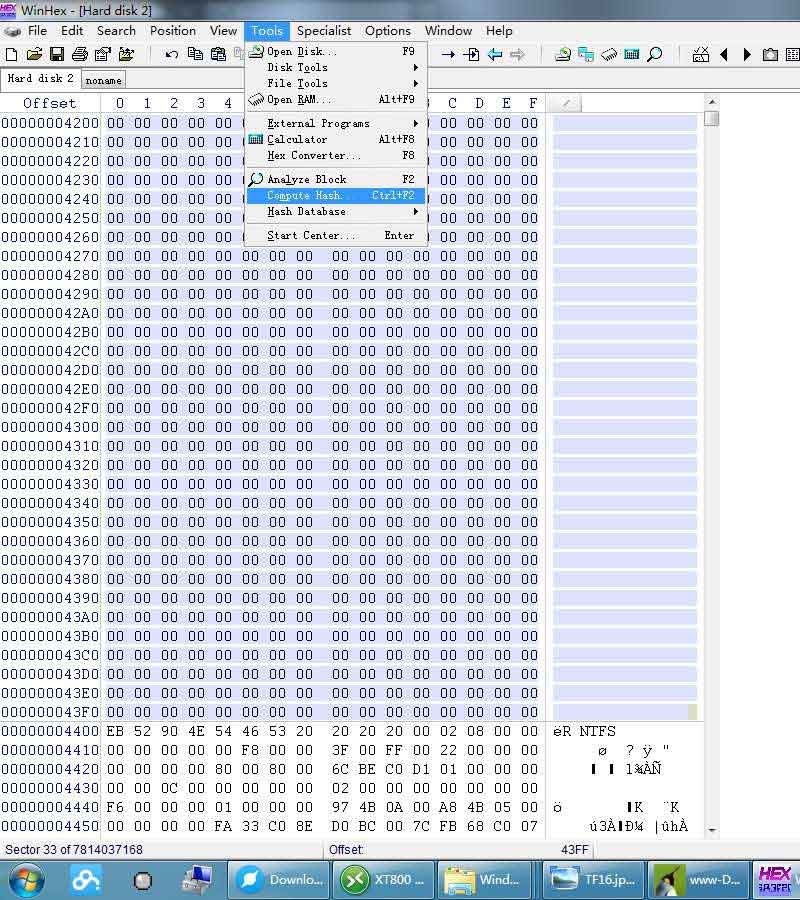
Task: Open the Window menu
Action: pos(448,31)
